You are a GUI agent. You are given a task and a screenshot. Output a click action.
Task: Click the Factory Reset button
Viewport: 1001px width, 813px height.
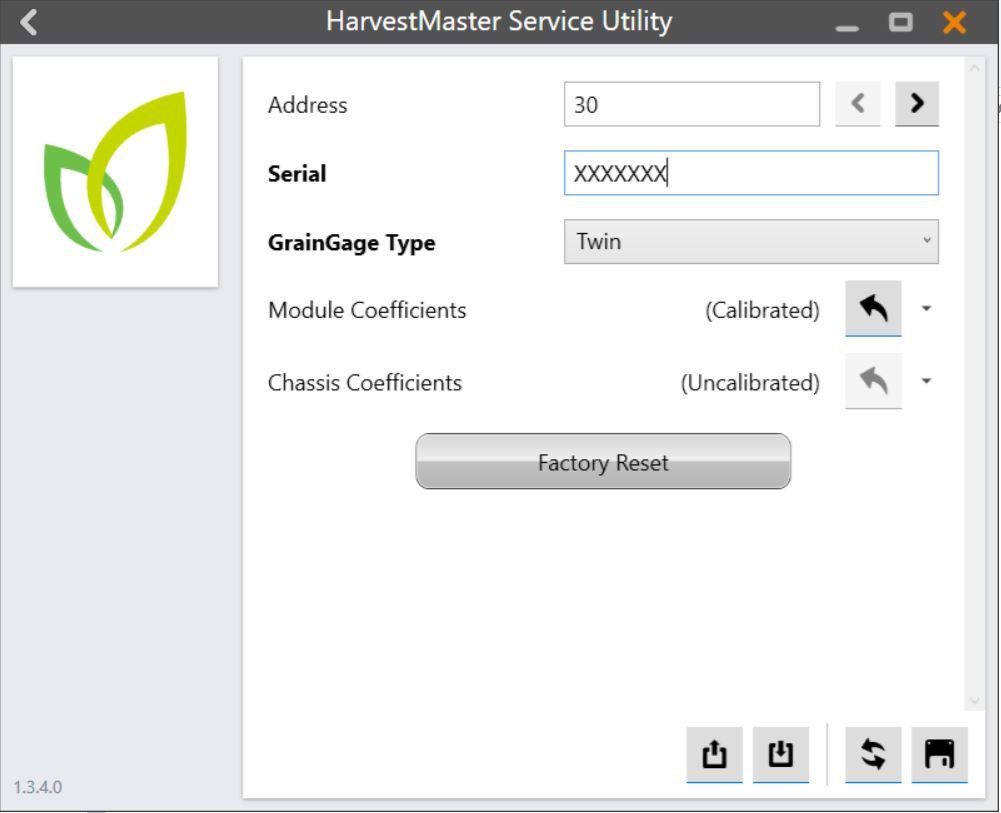(x=603, y=461)
